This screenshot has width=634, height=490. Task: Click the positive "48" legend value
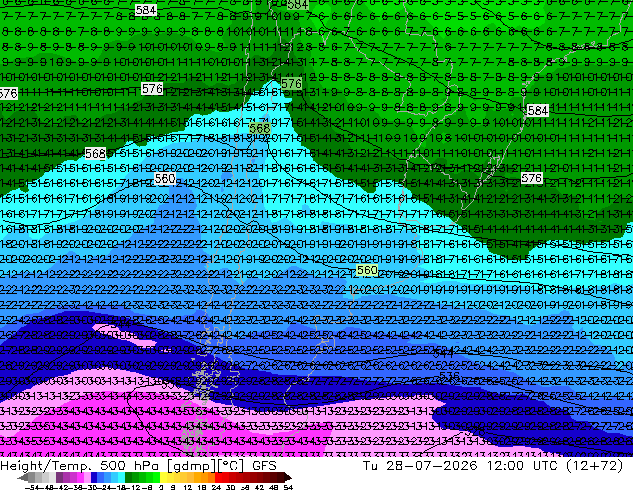coord(274,487)
